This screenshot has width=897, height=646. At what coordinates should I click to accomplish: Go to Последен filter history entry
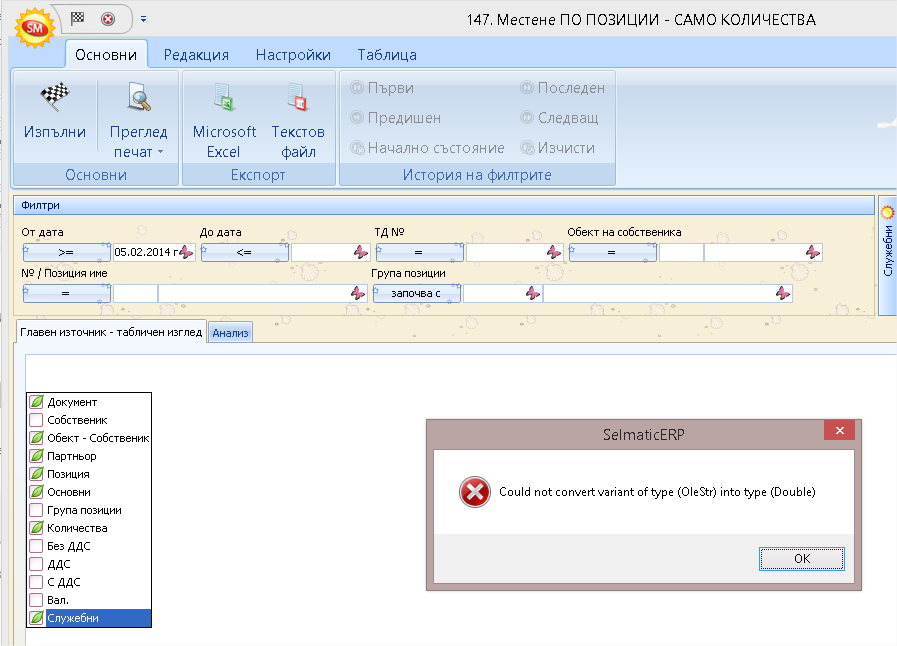point(562,88)
